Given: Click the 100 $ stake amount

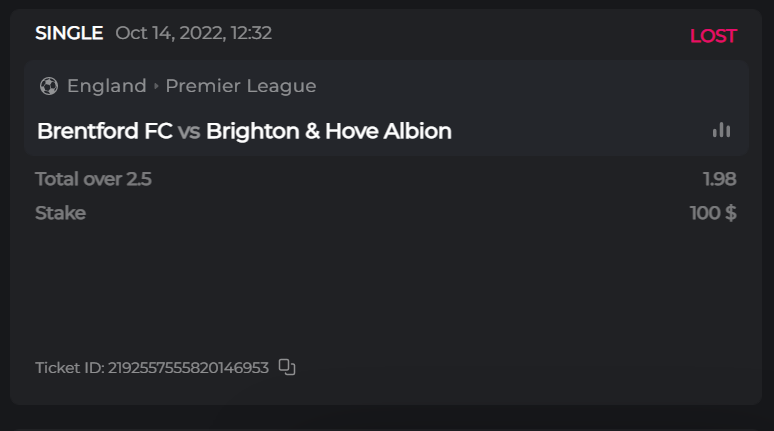Looking at the screenshot, I should (x=713, y=213).
